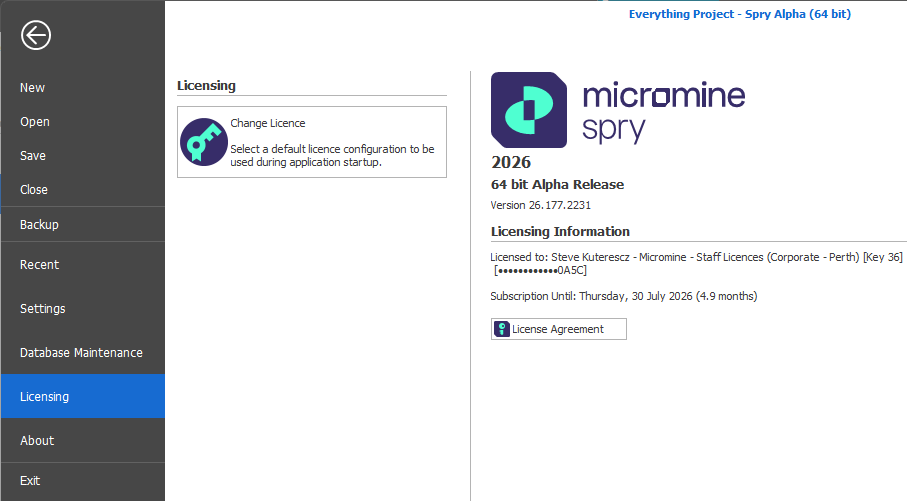
Task: Click the Licensing Information heading
Action: pyautogui.click(x=560, y=231)
